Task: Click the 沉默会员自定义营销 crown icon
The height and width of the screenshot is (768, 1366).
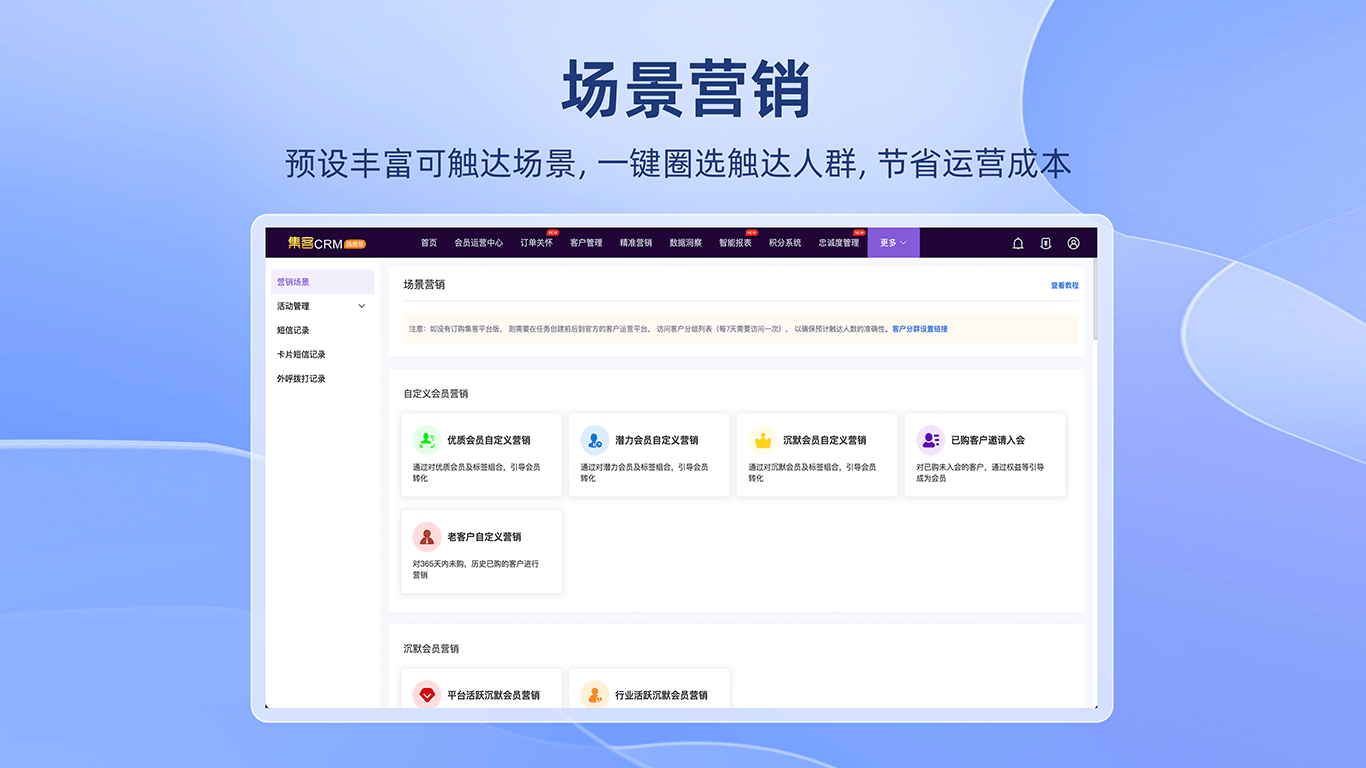Action: point(763,440)
